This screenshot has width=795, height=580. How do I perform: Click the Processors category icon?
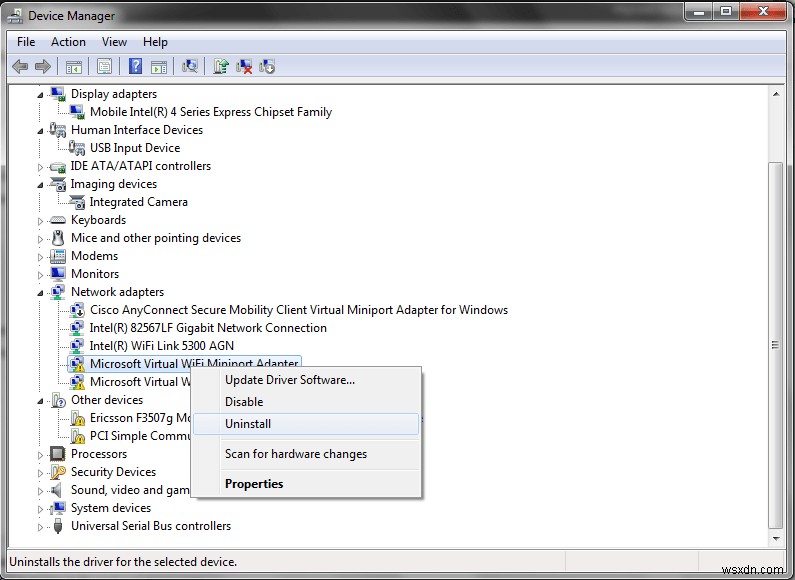point(57,454)
